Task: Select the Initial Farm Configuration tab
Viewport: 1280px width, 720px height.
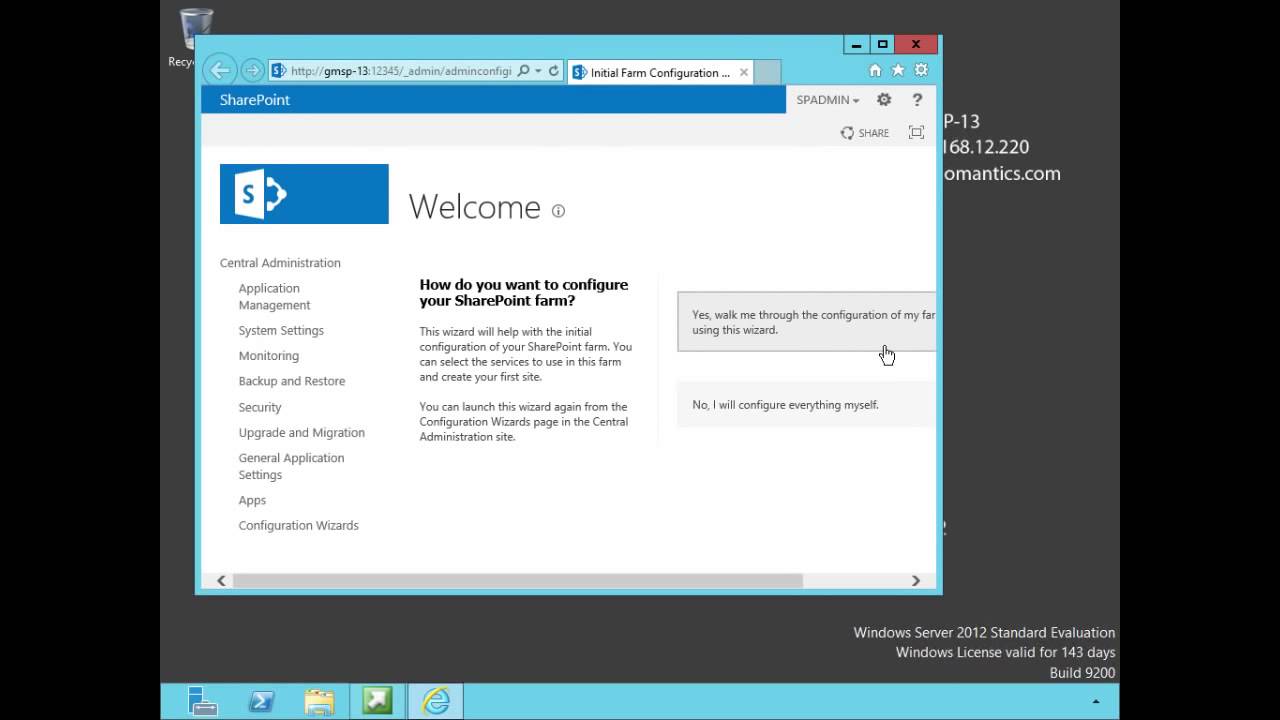Action: coord(660,72)
